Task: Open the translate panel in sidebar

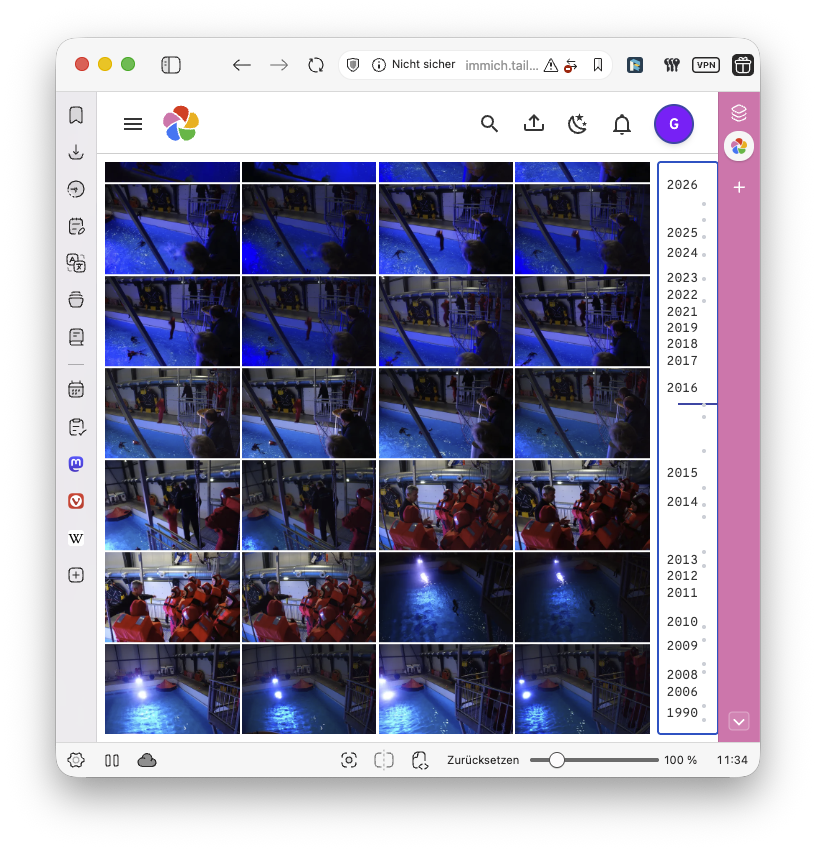Action: tap(76, 263)
